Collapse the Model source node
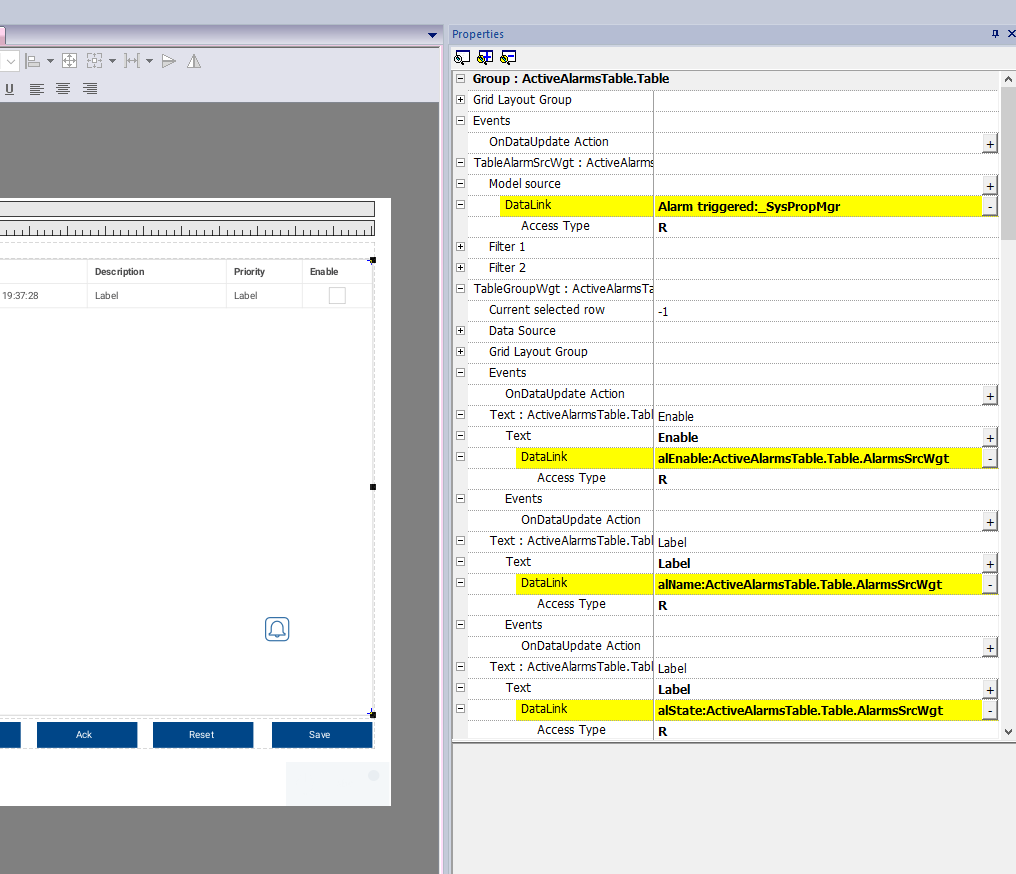This screenshot has height=874, width=1016. tap(460, 183)
